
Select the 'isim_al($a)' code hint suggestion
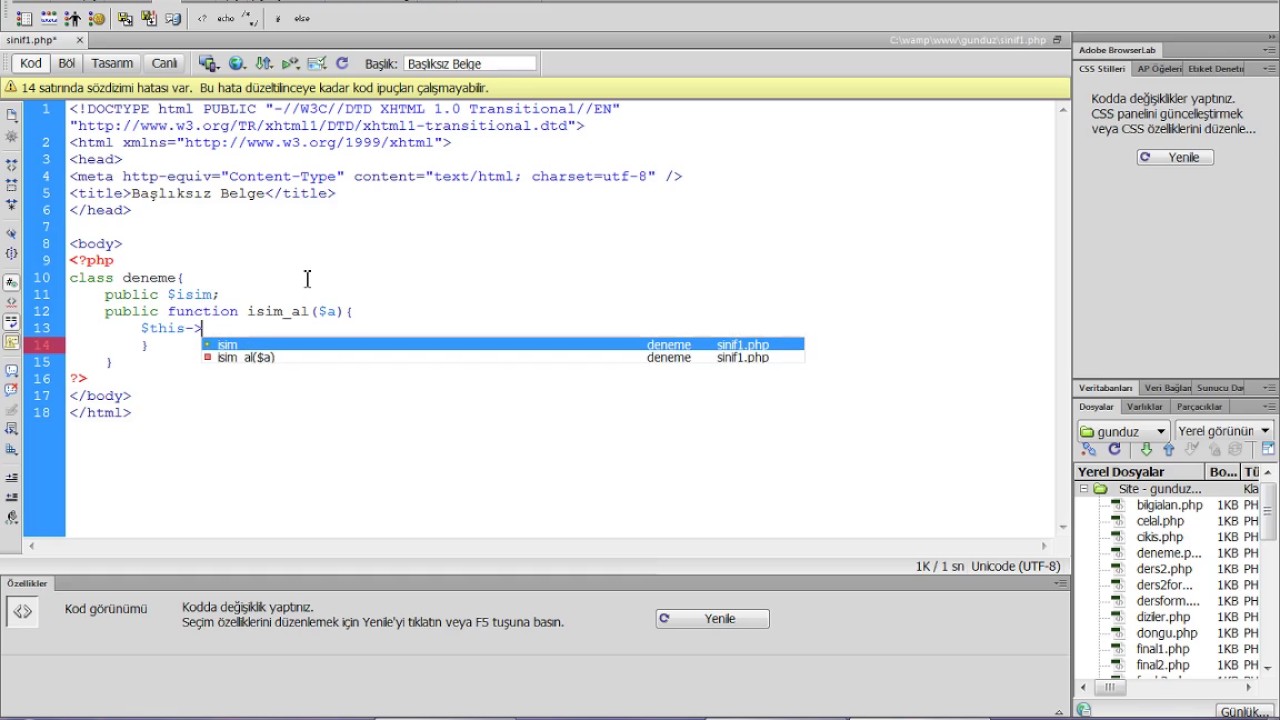tap(503, 357)
